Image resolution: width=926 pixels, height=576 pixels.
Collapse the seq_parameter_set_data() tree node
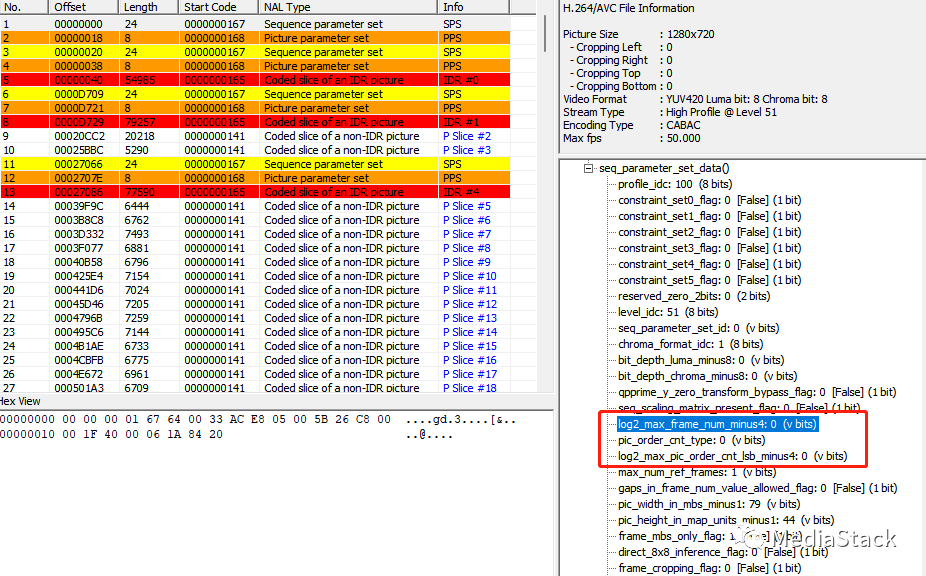point(588,169)
